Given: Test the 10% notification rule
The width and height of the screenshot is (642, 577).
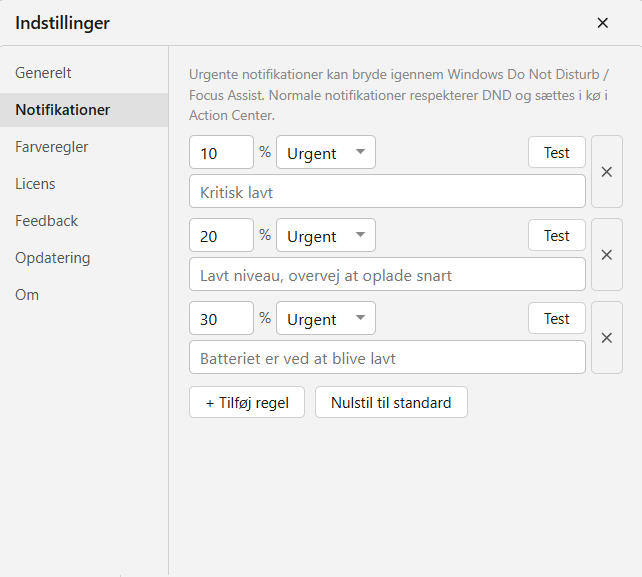Looking at the screenshot, I should [557, 152].
